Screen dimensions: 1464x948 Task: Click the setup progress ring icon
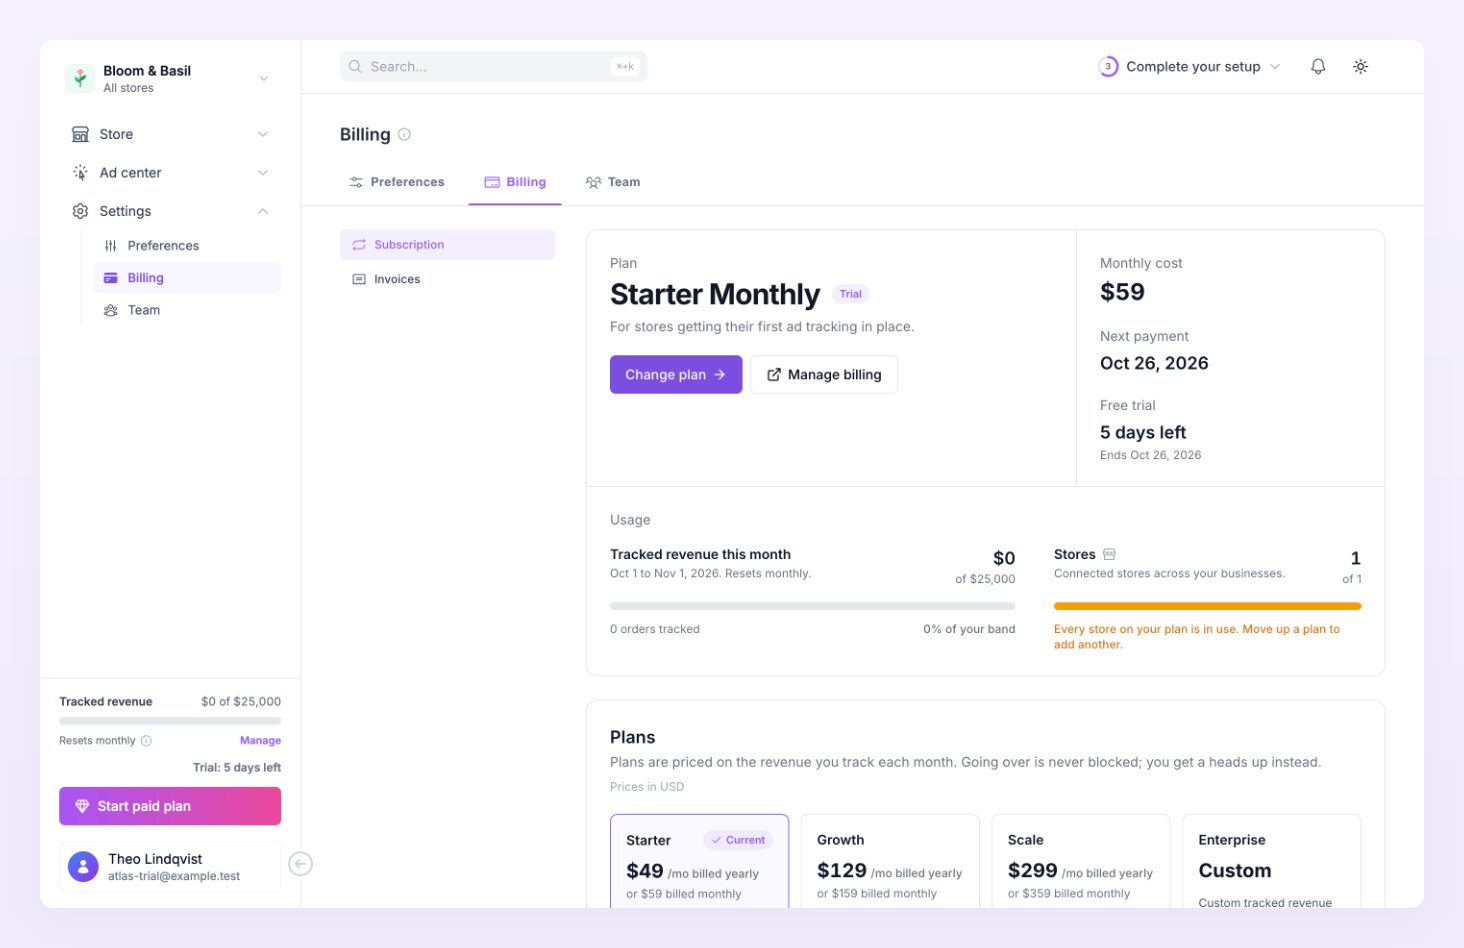1108,67
